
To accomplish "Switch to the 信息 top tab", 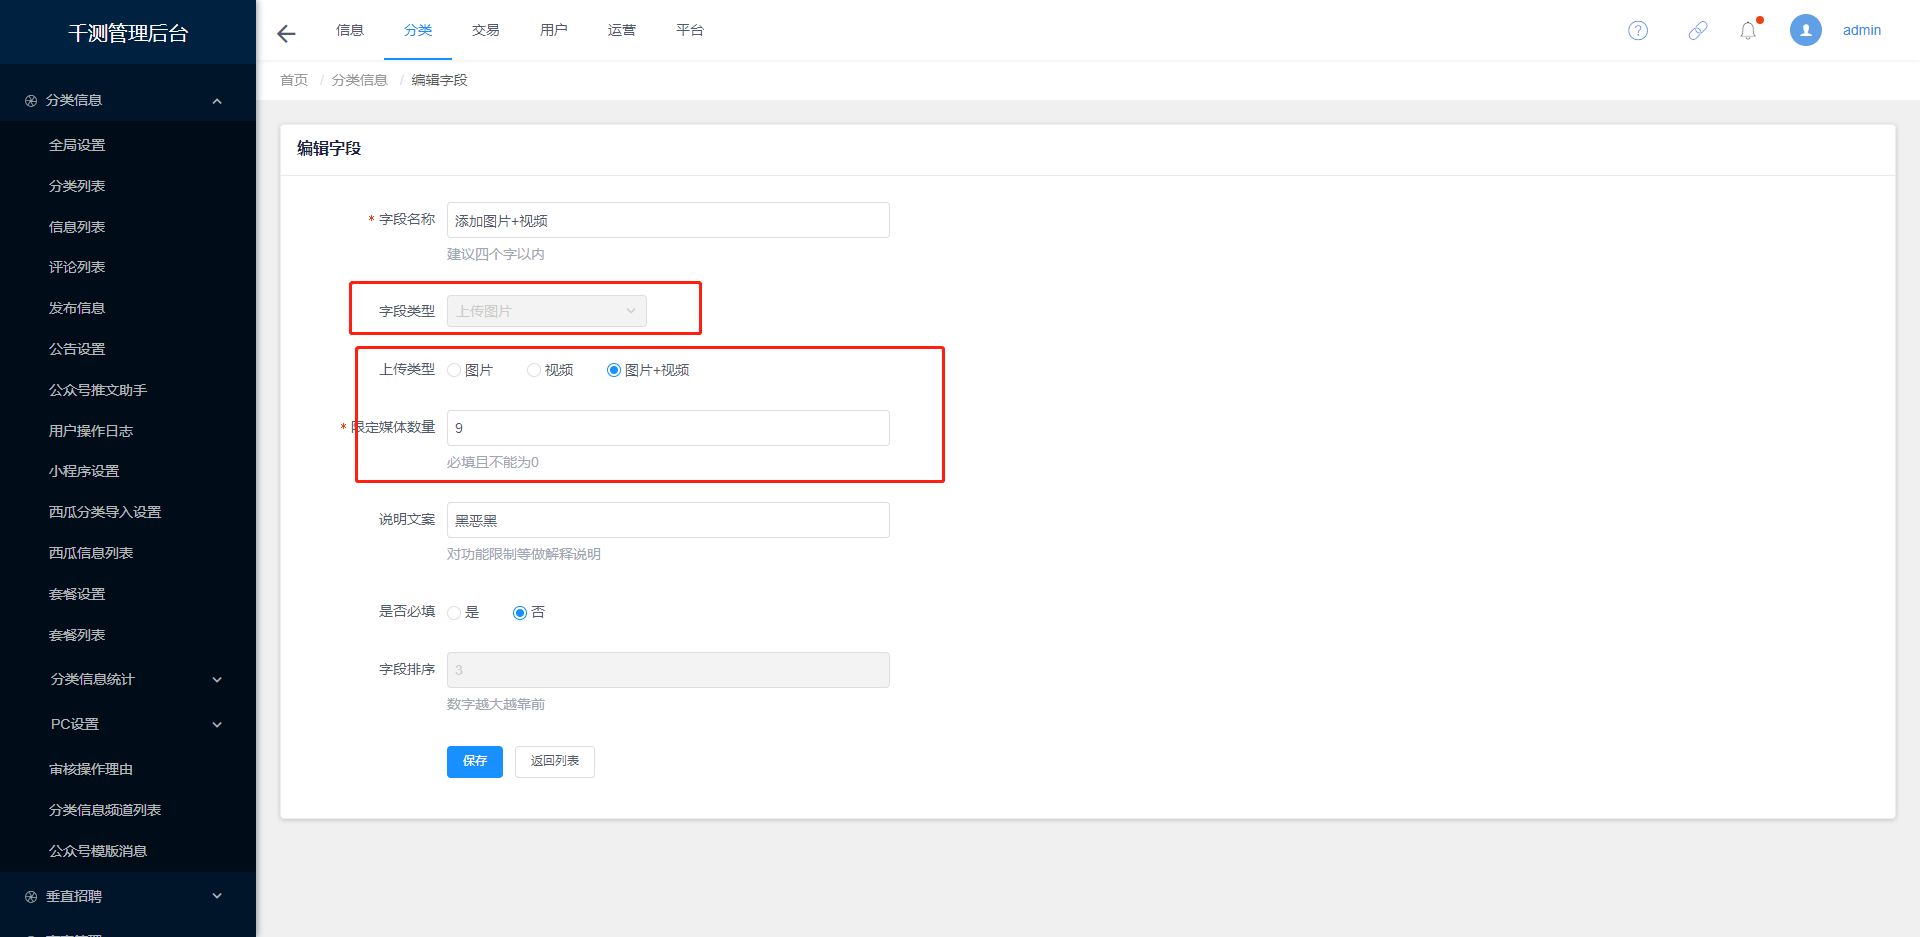I will click(x=350, y=30).
